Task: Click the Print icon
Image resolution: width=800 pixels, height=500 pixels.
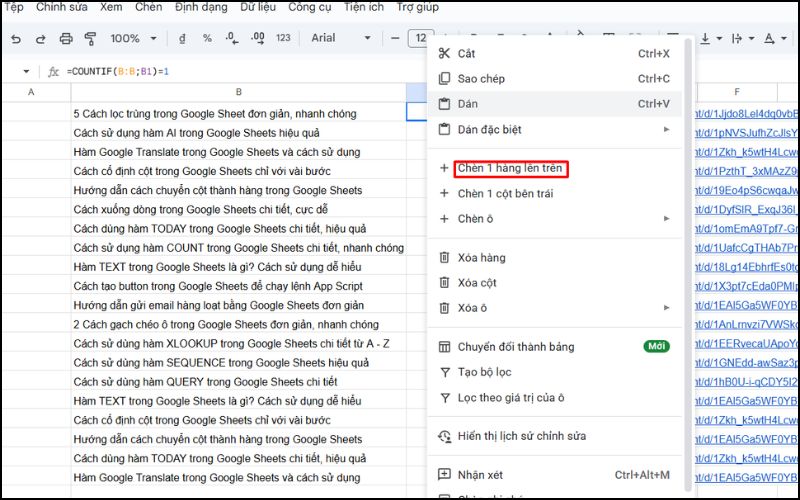Action: coord(66,39)
